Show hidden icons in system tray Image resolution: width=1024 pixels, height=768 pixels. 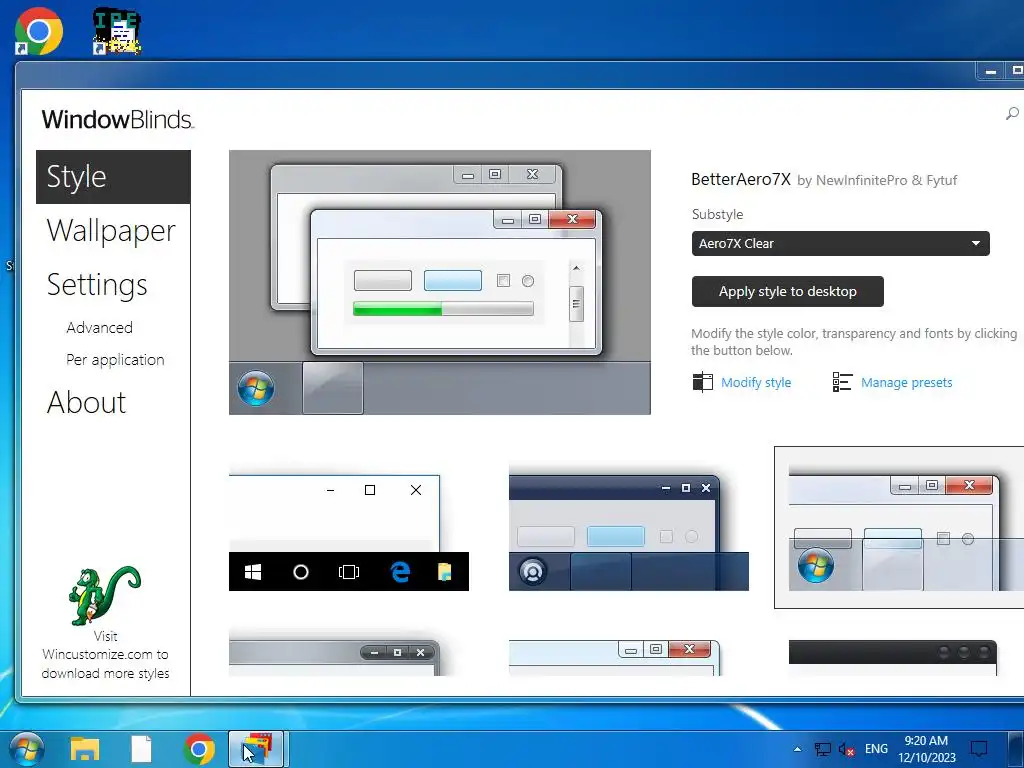coord(797,749)
